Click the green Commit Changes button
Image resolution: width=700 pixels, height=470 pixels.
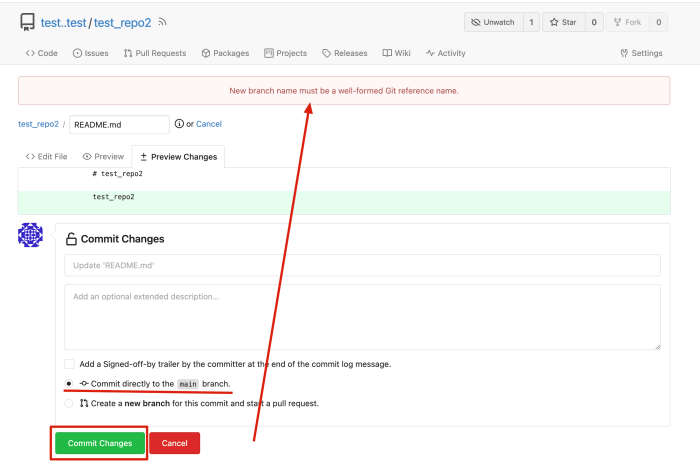tap(100, 443)
